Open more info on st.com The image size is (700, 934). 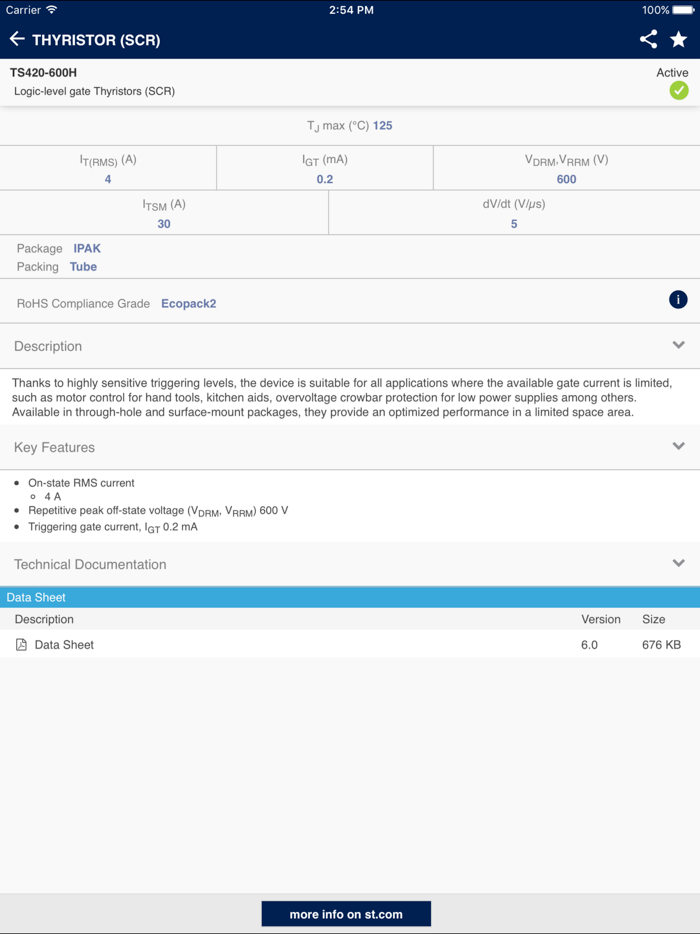point(346,914)
